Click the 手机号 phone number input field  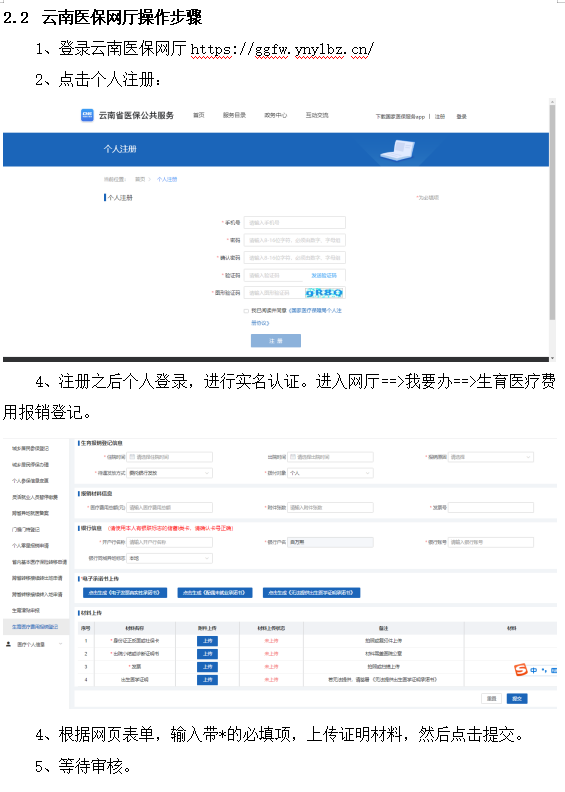[x=295, y=222]
